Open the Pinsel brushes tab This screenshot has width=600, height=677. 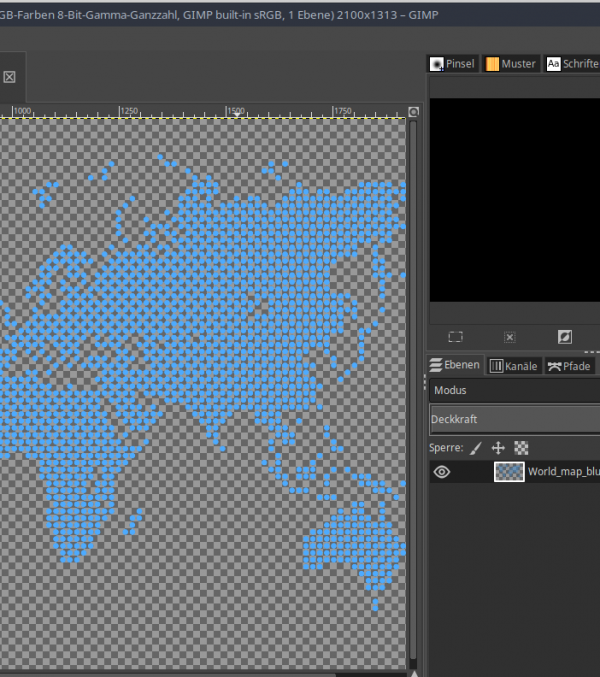coord(453,64)
